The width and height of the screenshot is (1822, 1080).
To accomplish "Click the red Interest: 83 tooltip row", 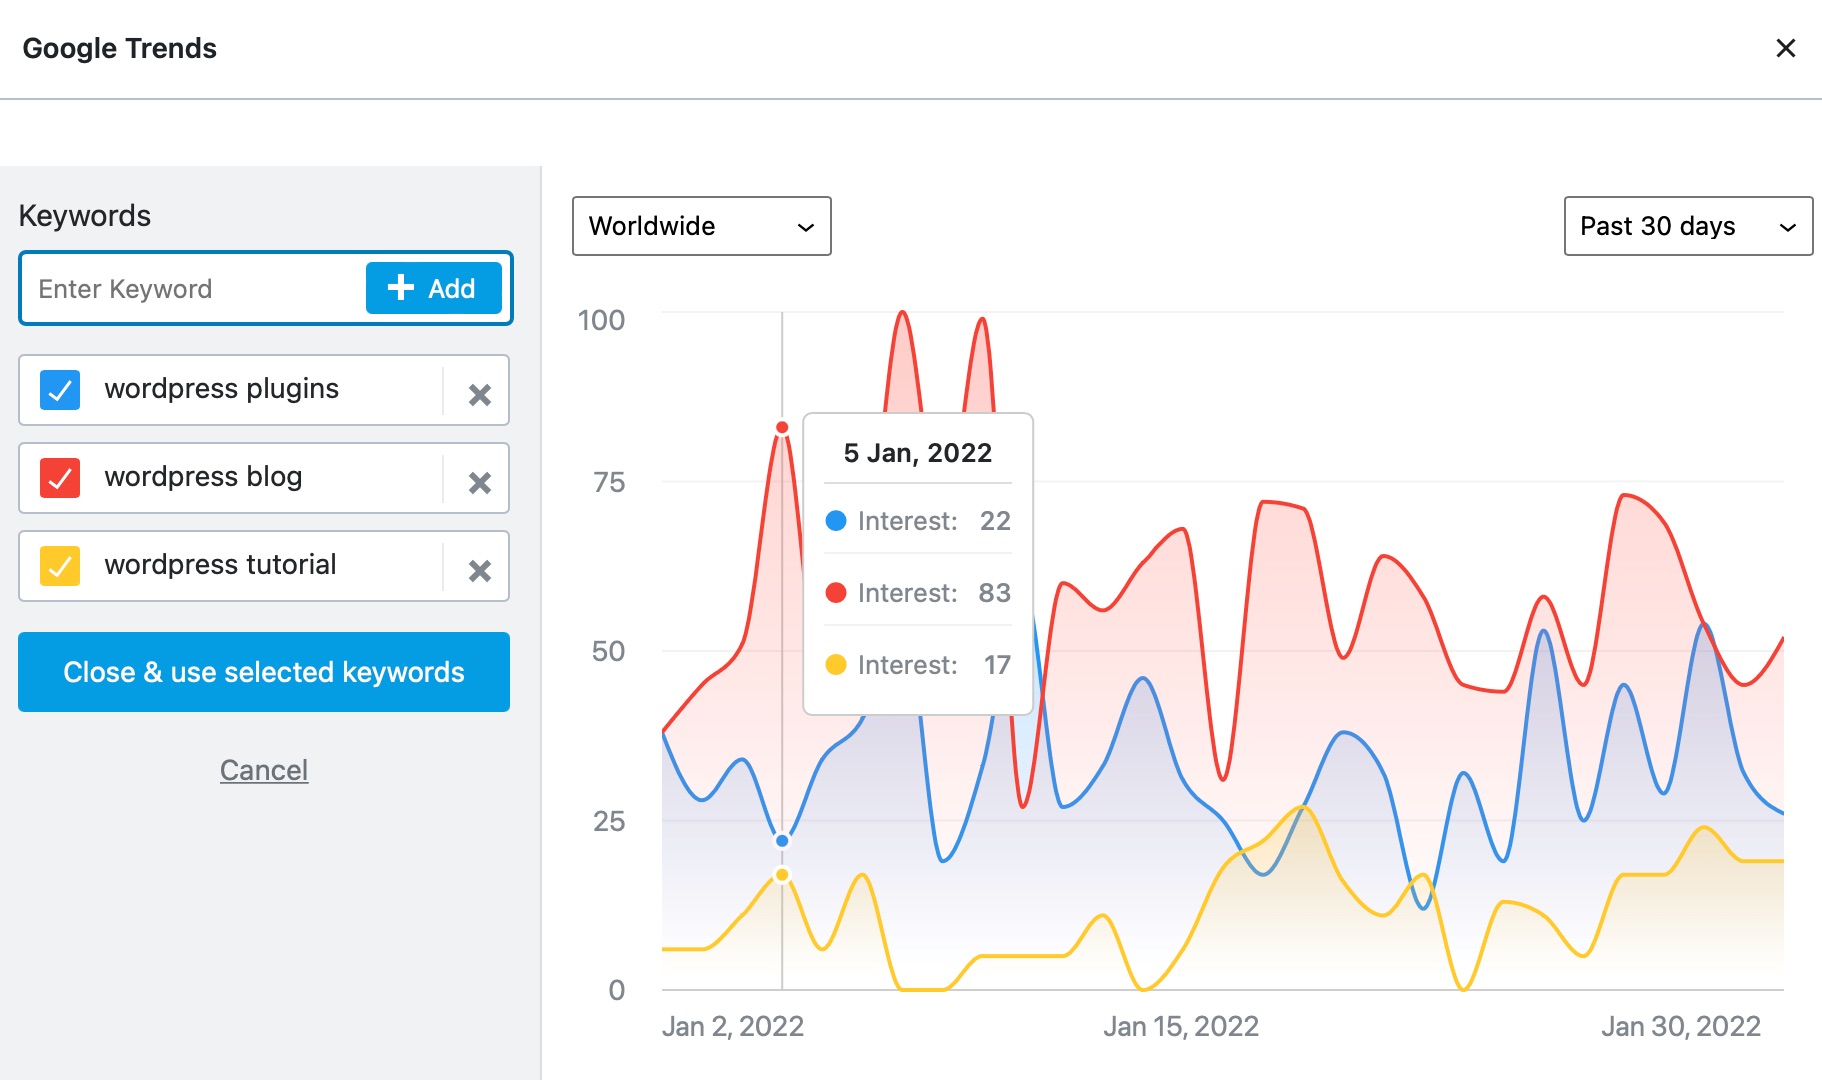I will coord(918,593).
